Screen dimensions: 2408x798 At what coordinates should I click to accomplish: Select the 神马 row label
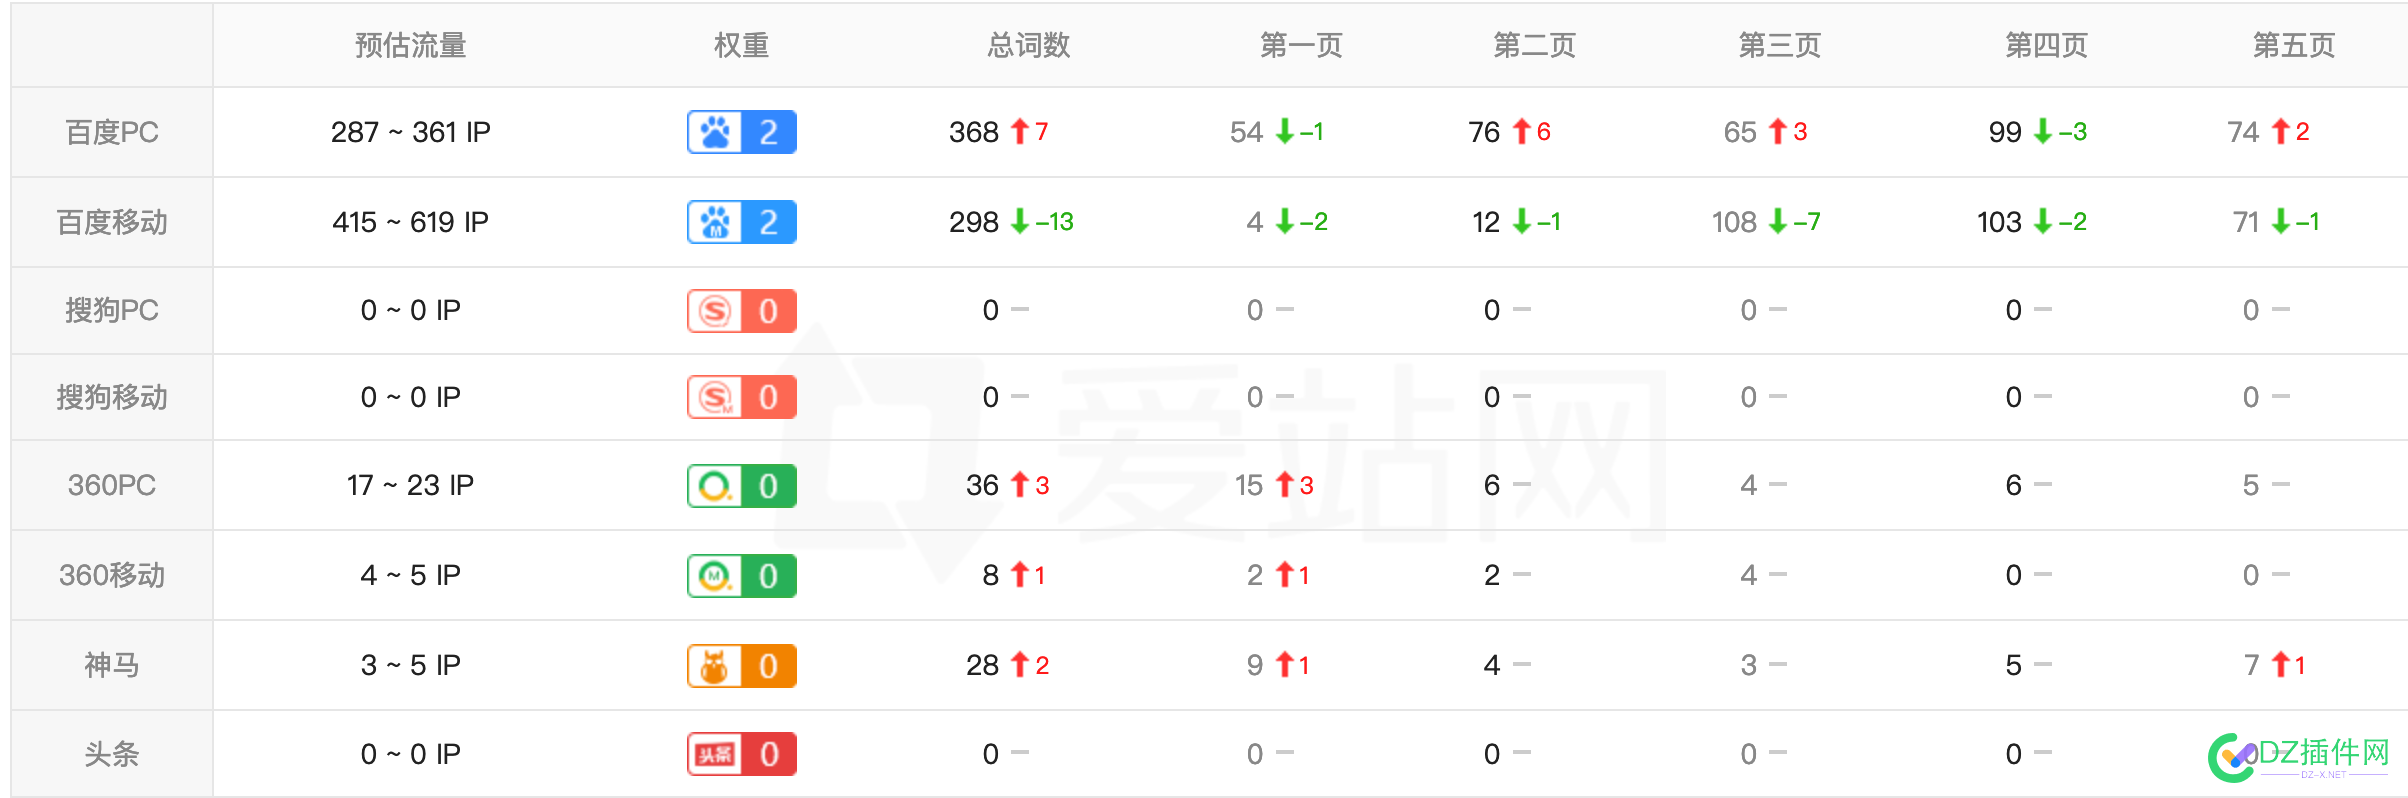pos(112,665)
